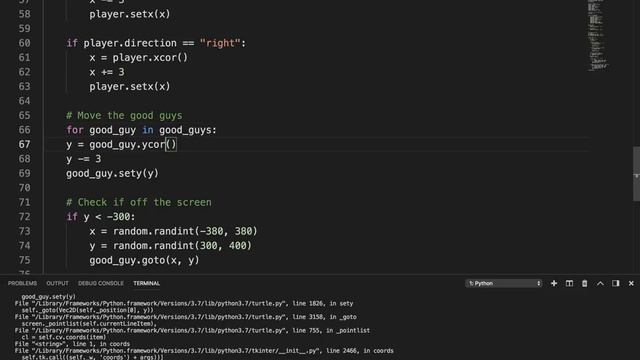Image resolution: width=640 pixels, height=360 pixels.
Task: Place cursor in 'y = good_guy.ycor()' line
Action: [121, 144]
